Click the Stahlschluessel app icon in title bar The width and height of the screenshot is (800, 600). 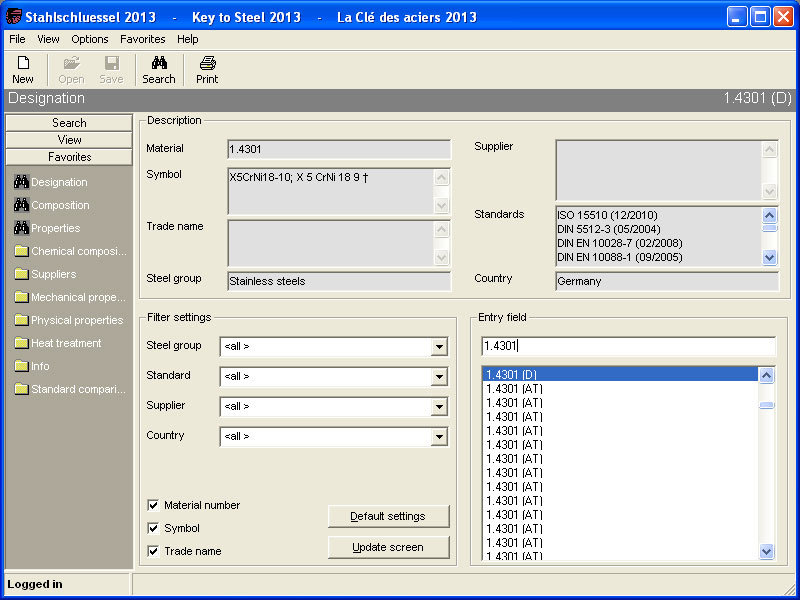(x=14, y=16)
